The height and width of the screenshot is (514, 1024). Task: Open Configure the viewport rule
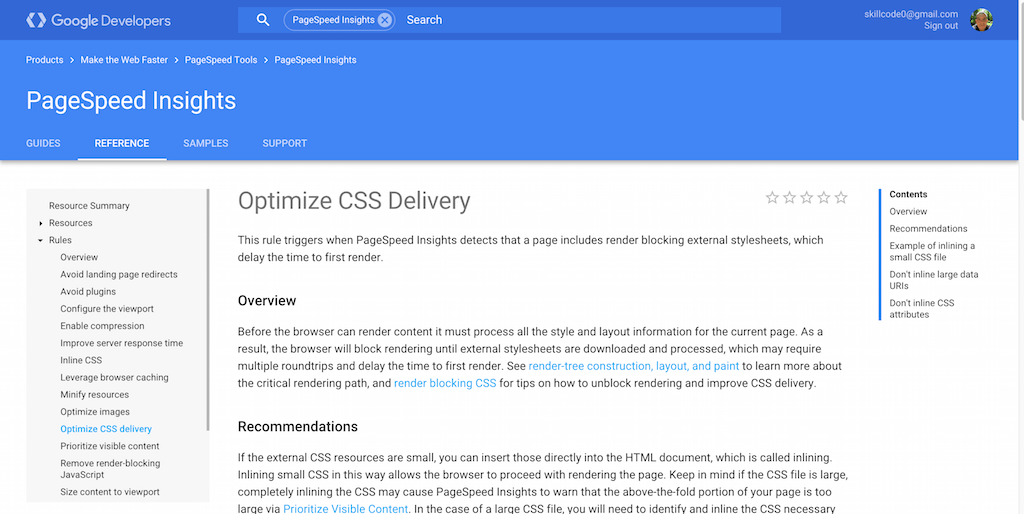click(107, 308)
